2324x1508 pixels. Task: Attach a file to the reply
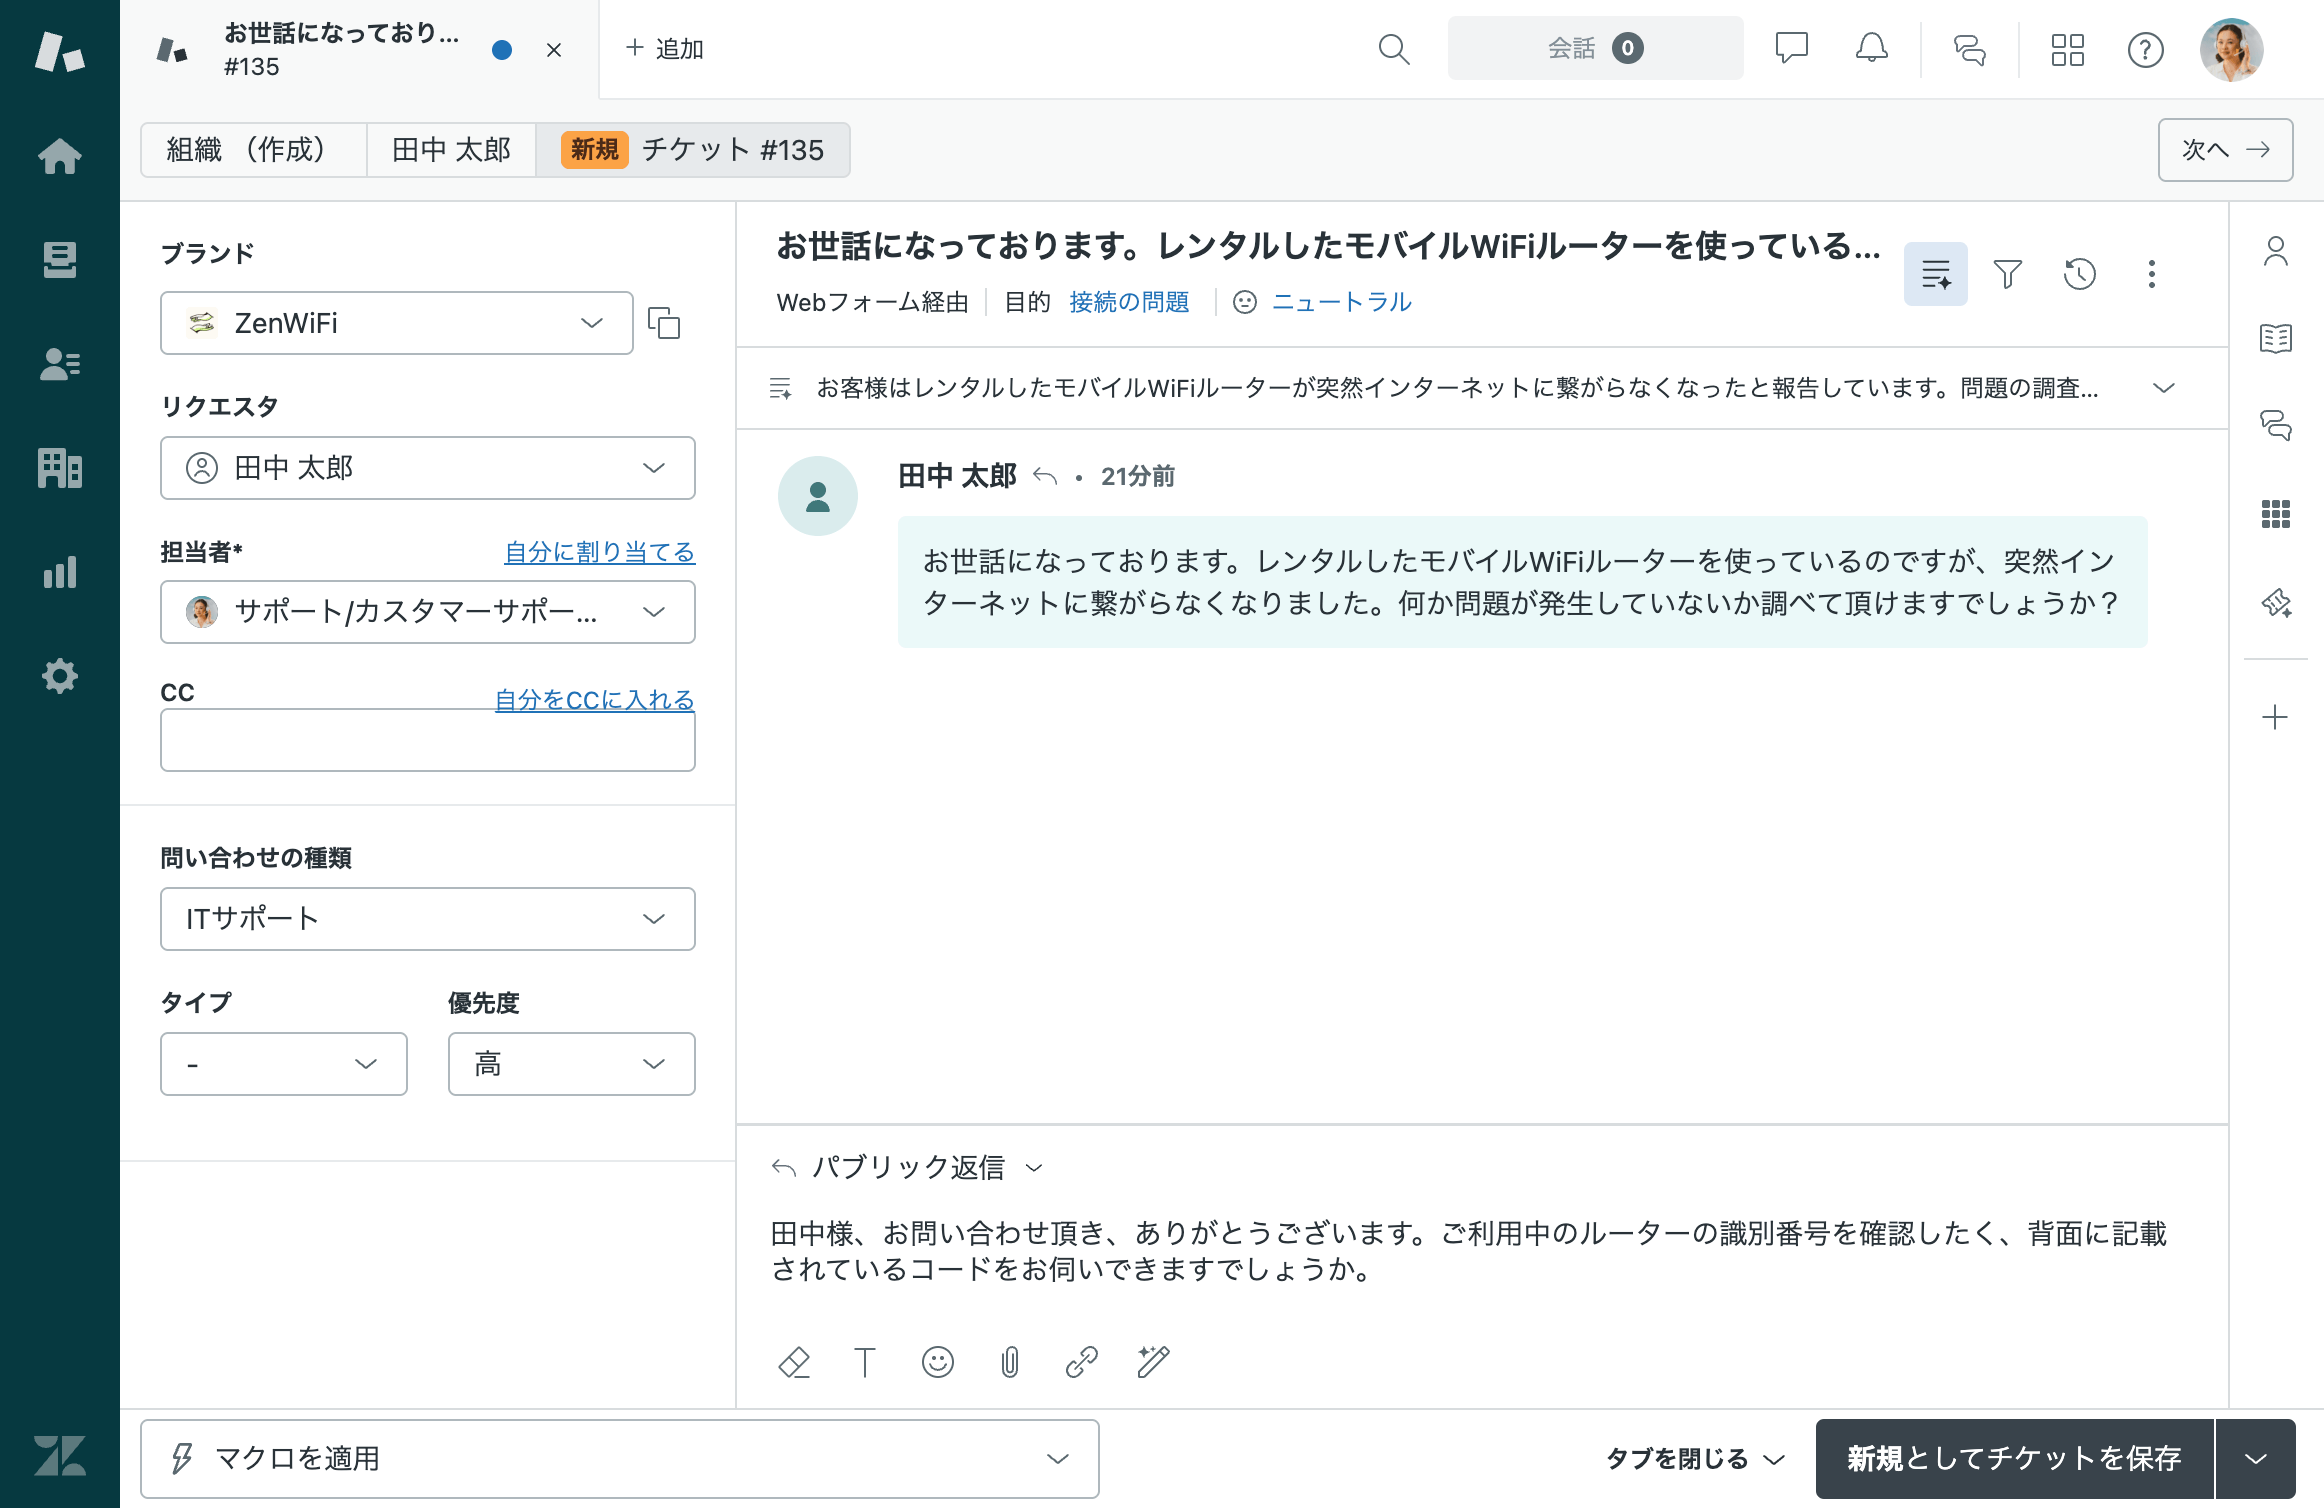click(x=1009, y=1362)
